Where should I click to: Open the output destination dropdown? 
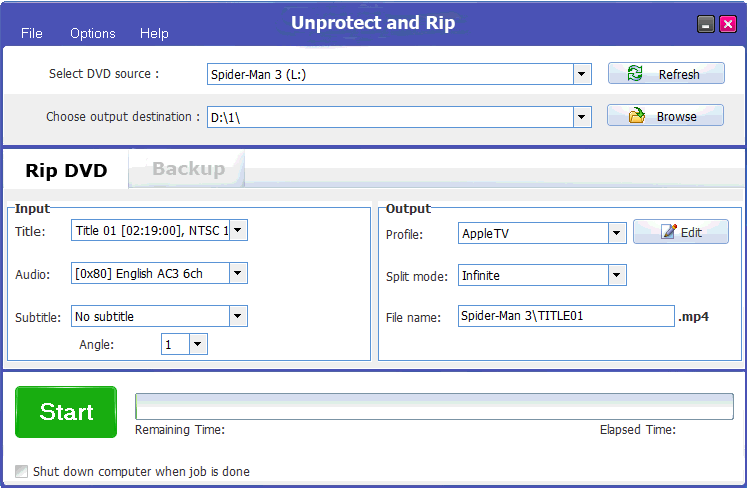[582, 117]
